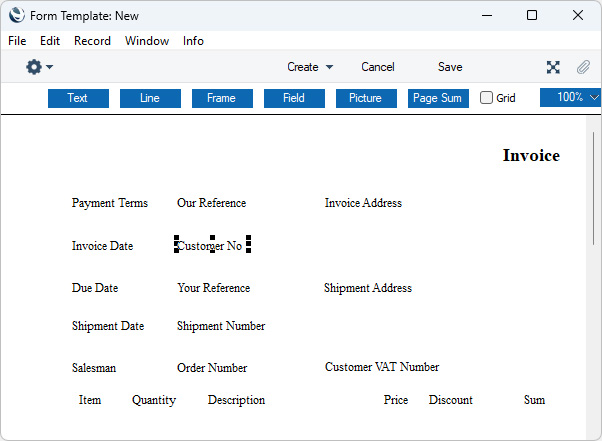The image size is (602, 441).
Task: Click the Cancel button
Action: (378, 67)
